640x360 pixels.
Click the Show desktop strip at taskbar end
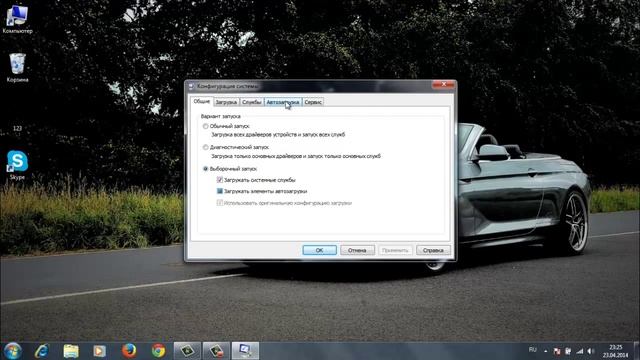point(637,351)
